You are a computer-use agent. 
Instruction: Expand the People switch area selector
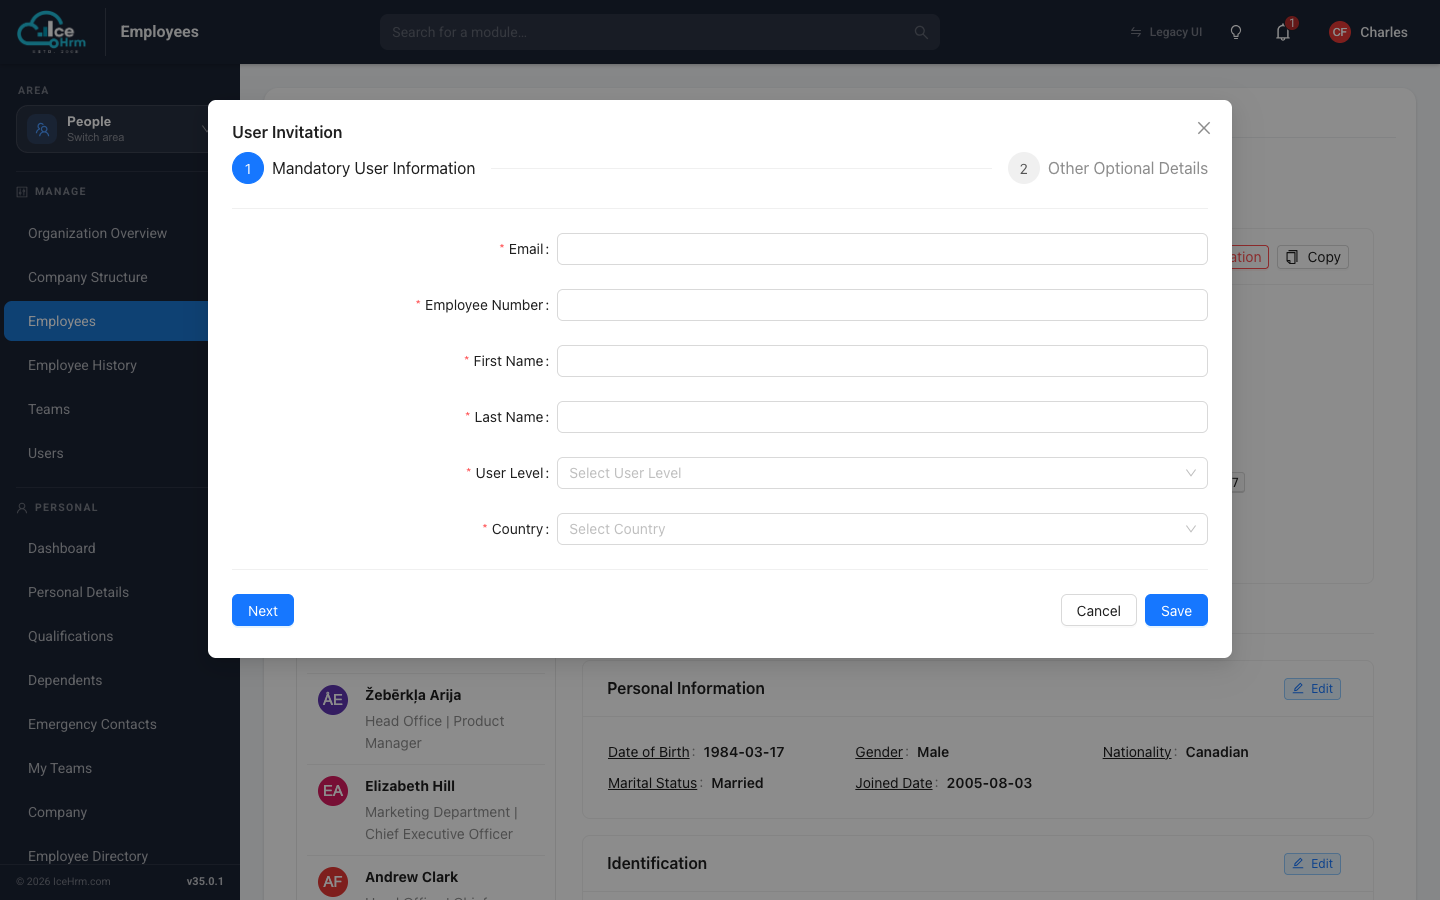[114, 129]
